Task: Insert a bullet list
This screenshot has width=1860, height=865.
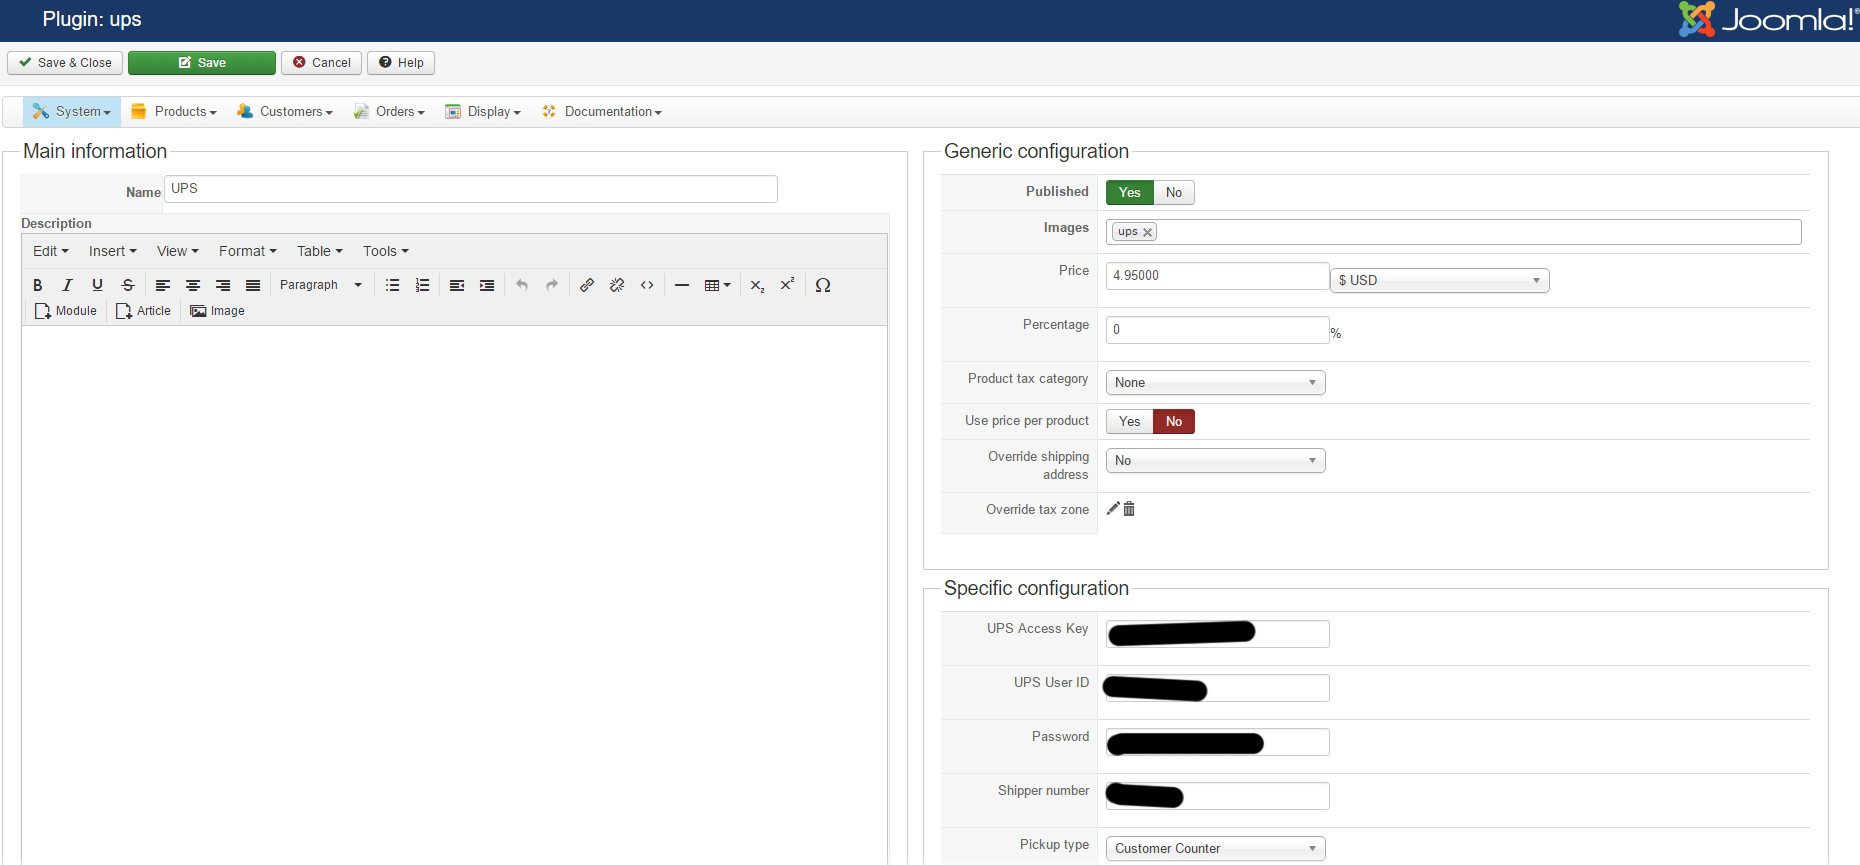Action: coord(393,285)
